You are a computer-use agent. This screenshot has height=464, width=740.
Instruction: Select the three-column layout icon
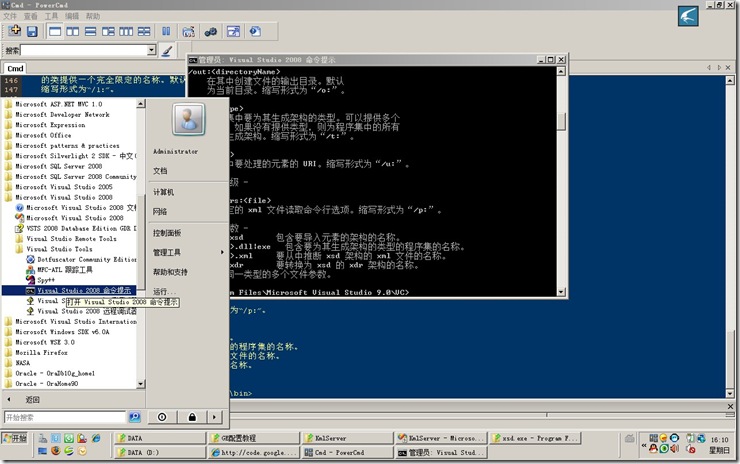(126, 32)
